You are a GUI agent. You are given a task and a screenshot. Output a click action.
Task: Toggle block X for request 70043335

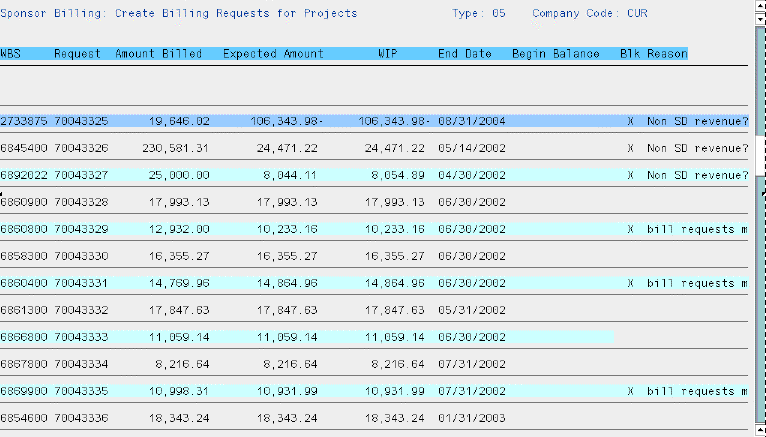[630, 391]
